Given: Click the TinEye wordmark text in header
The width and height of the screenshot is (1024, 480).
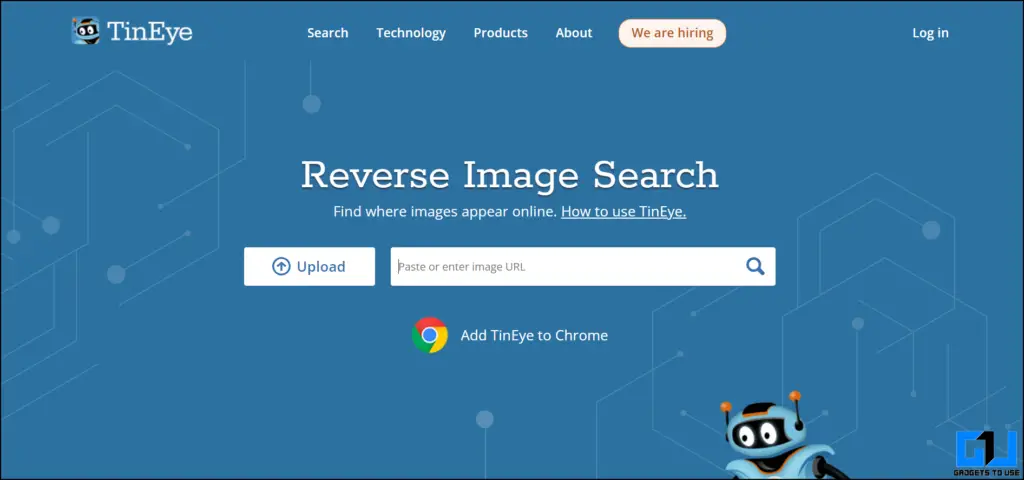Looking at the screenshot, I should click(x=150, y=31).
